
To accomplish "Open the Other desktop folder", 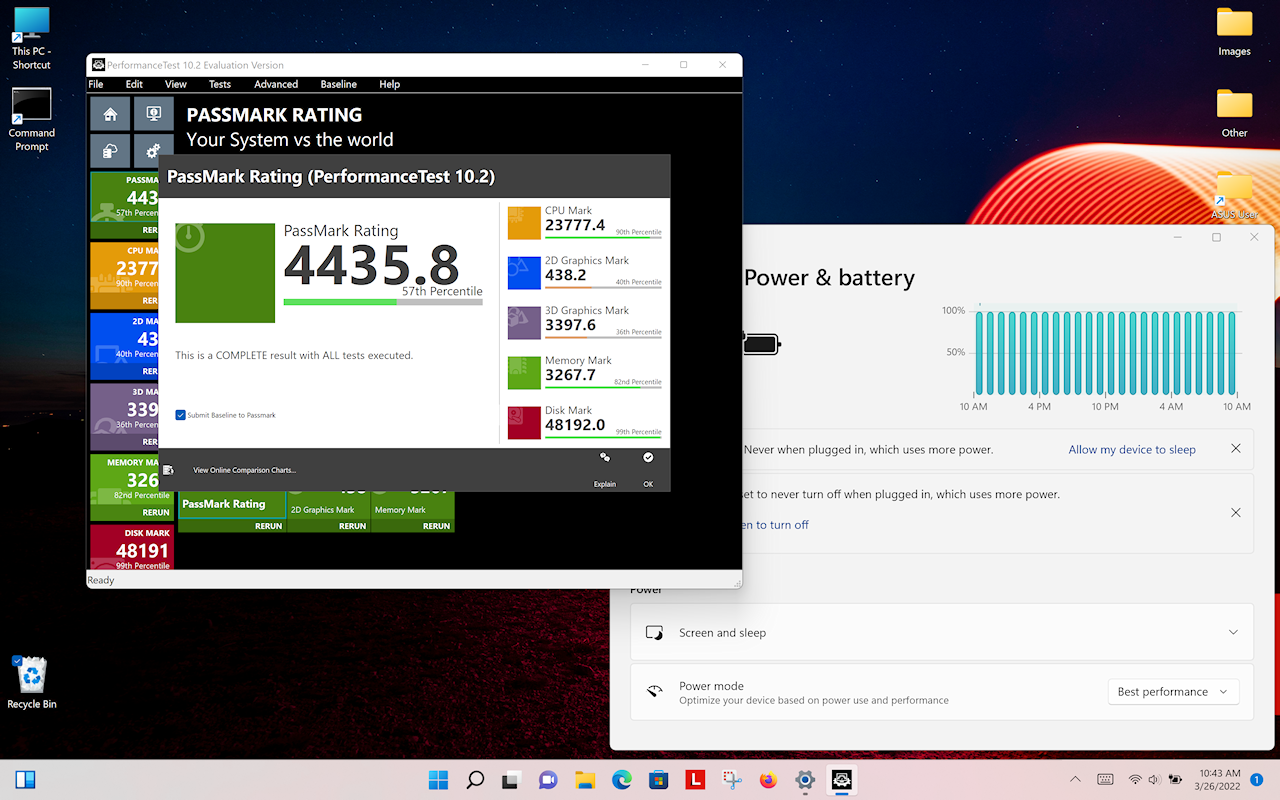I will point(1234,113).
